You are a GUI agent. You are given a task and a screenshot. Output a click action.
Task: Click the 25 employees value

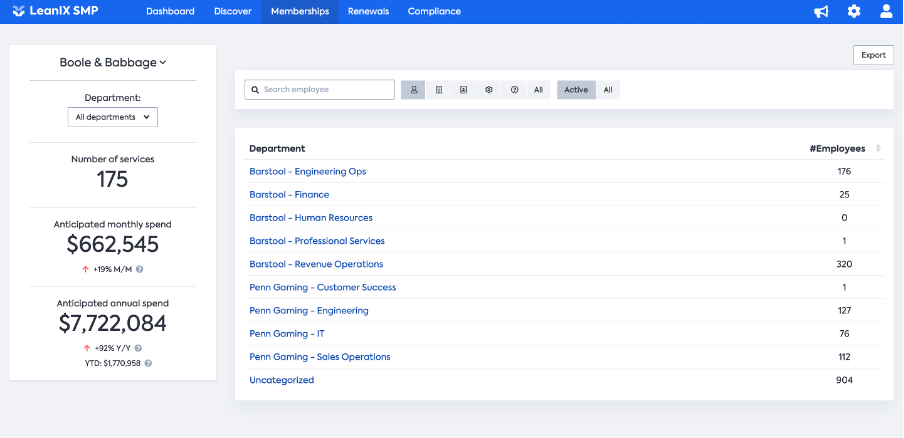click(844, 195)
